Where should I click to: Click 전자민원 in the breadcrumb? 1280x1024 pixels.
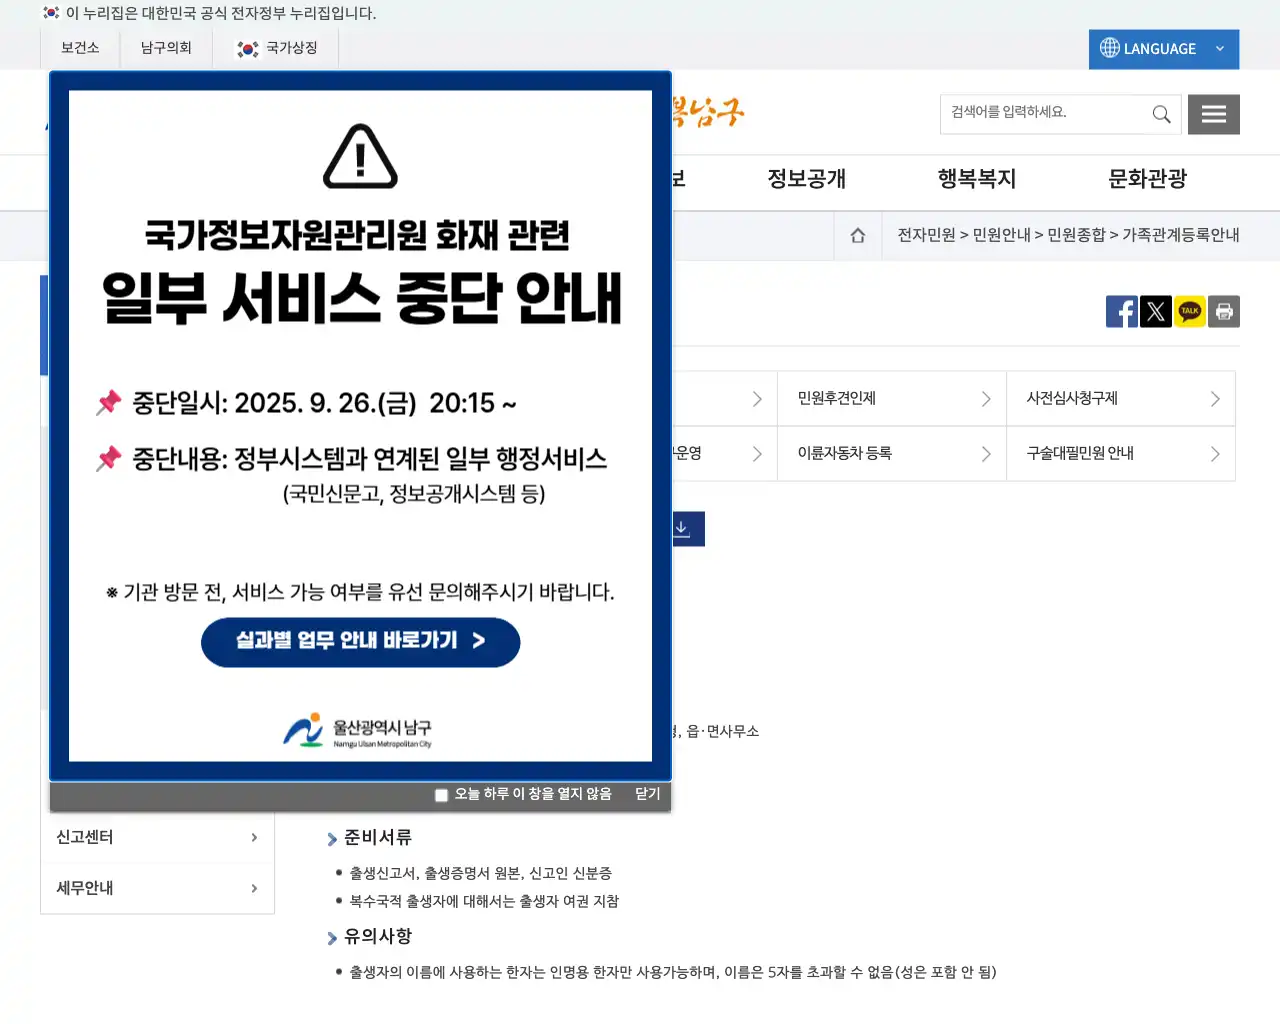[926, 234]
